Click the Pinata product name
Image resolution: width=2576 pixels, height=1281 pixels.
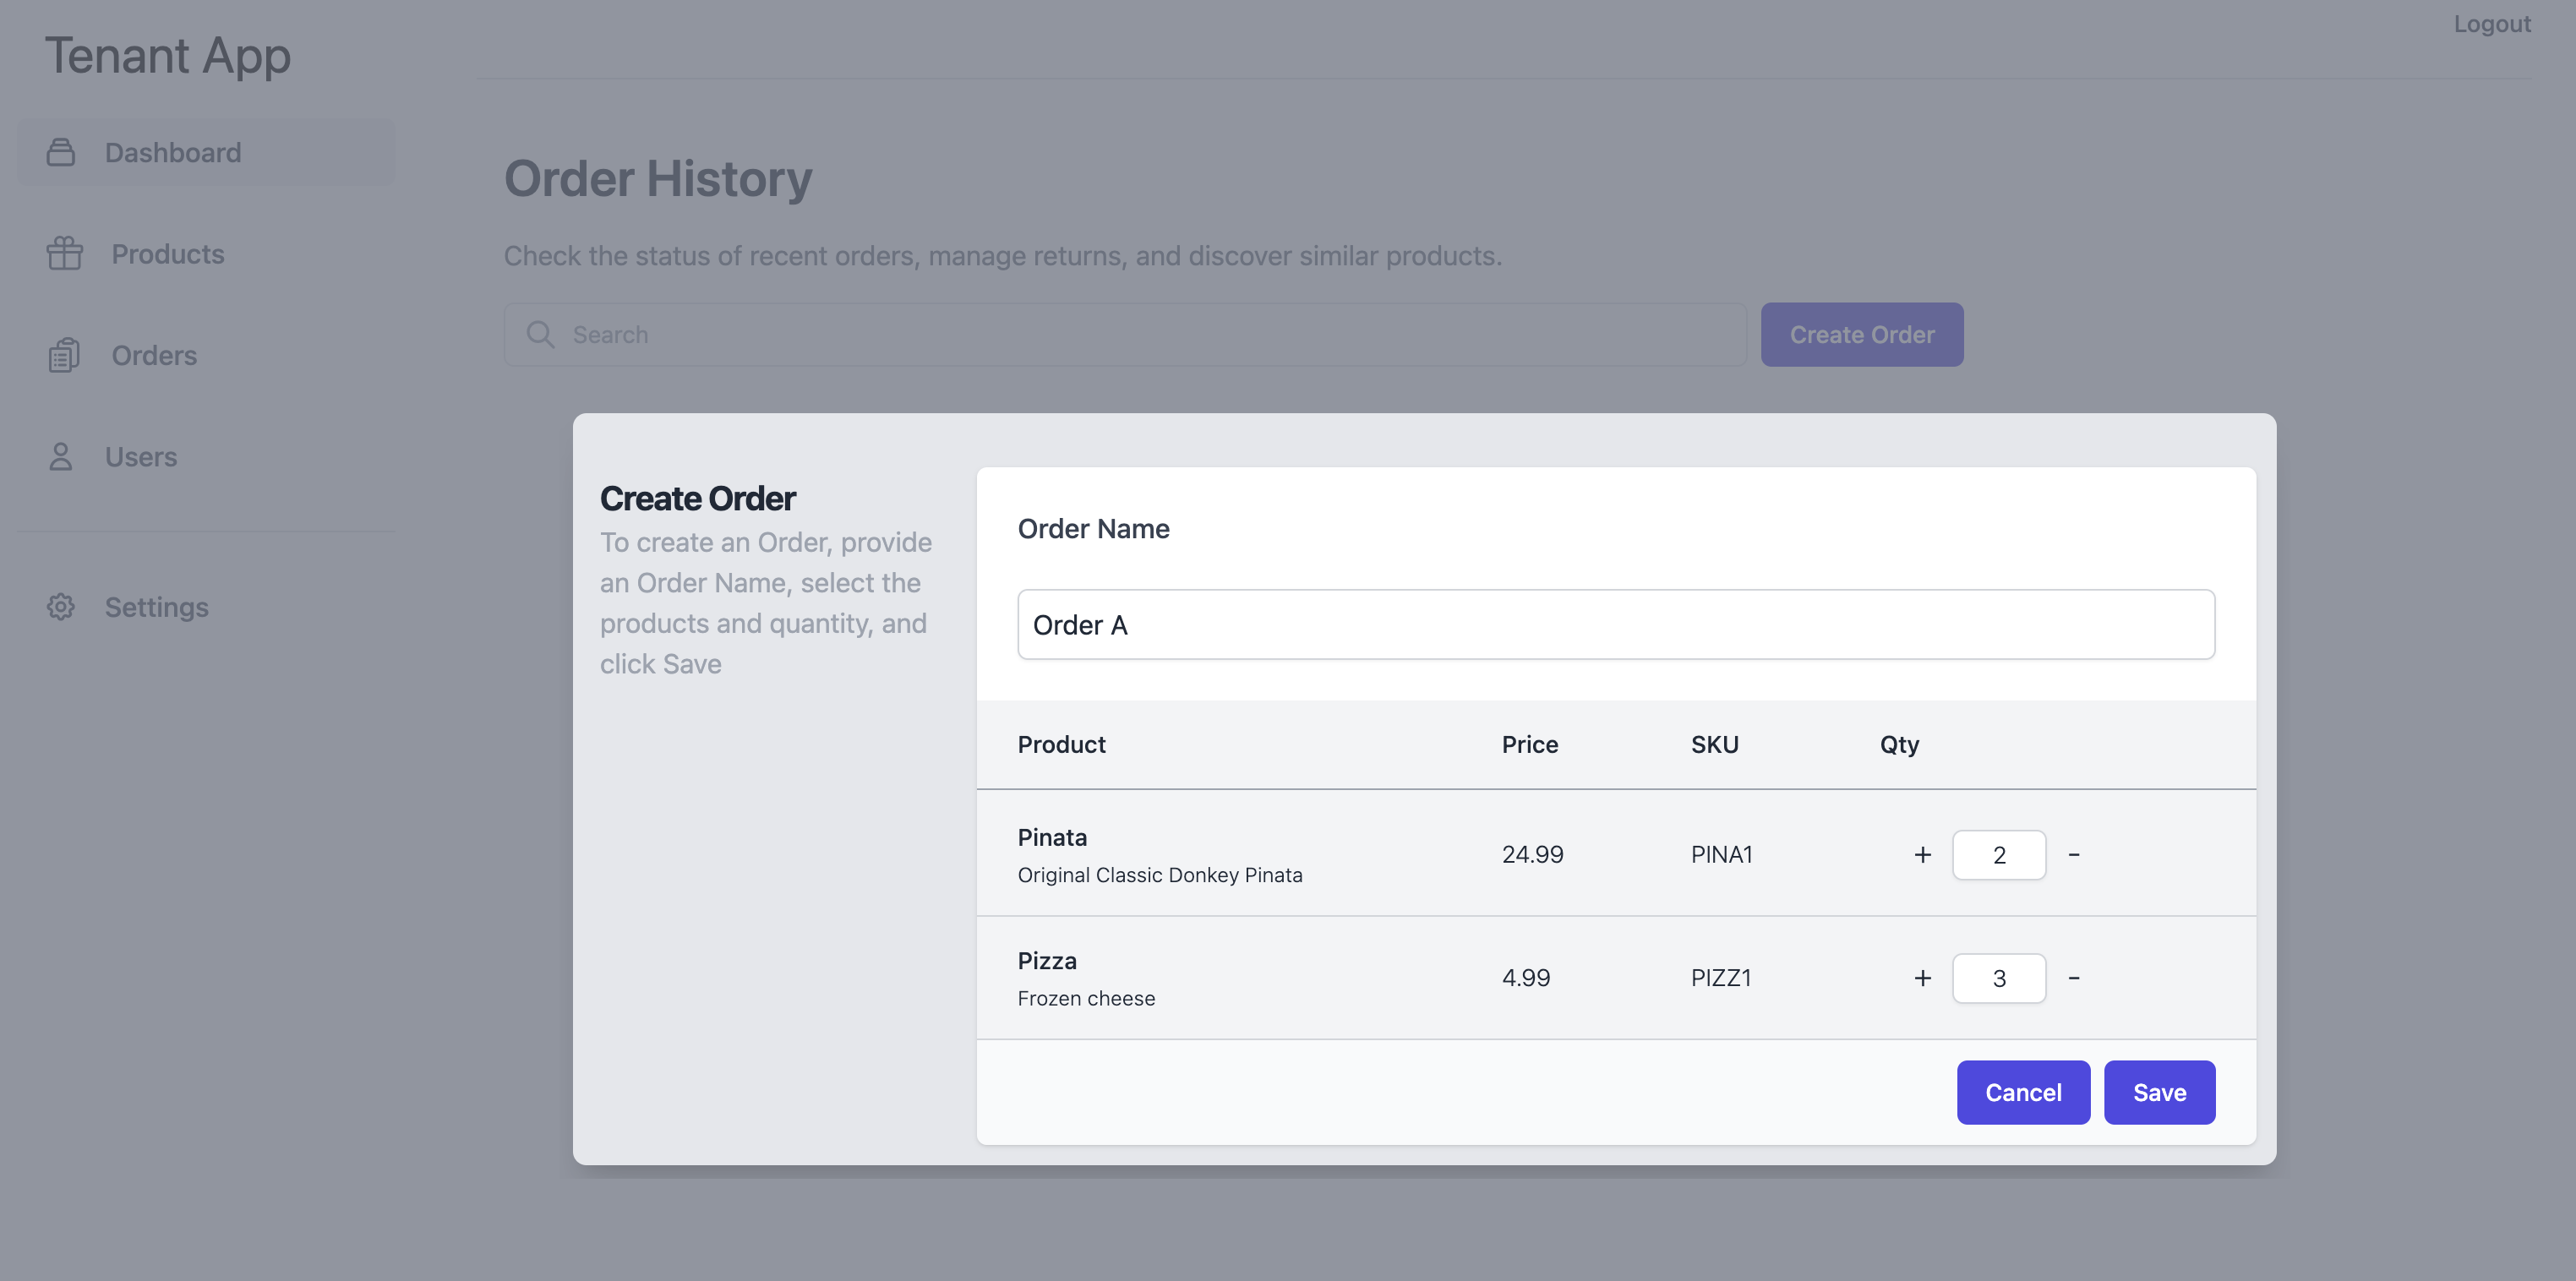click(x=1052, y=837)
